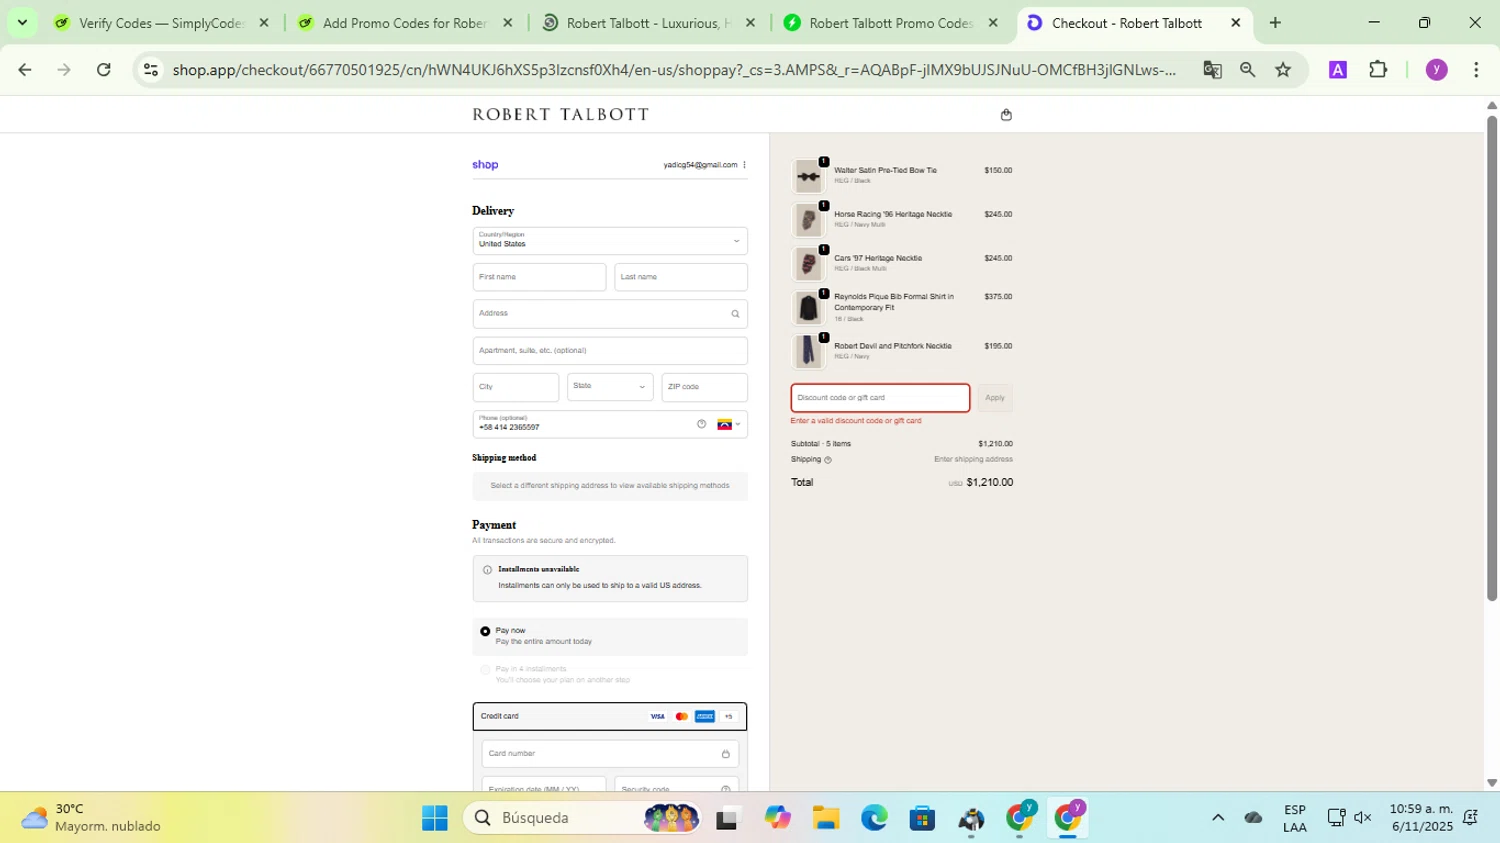Expand Country/Region United States dropdown
1500x843 pixels.
[610, 241]
